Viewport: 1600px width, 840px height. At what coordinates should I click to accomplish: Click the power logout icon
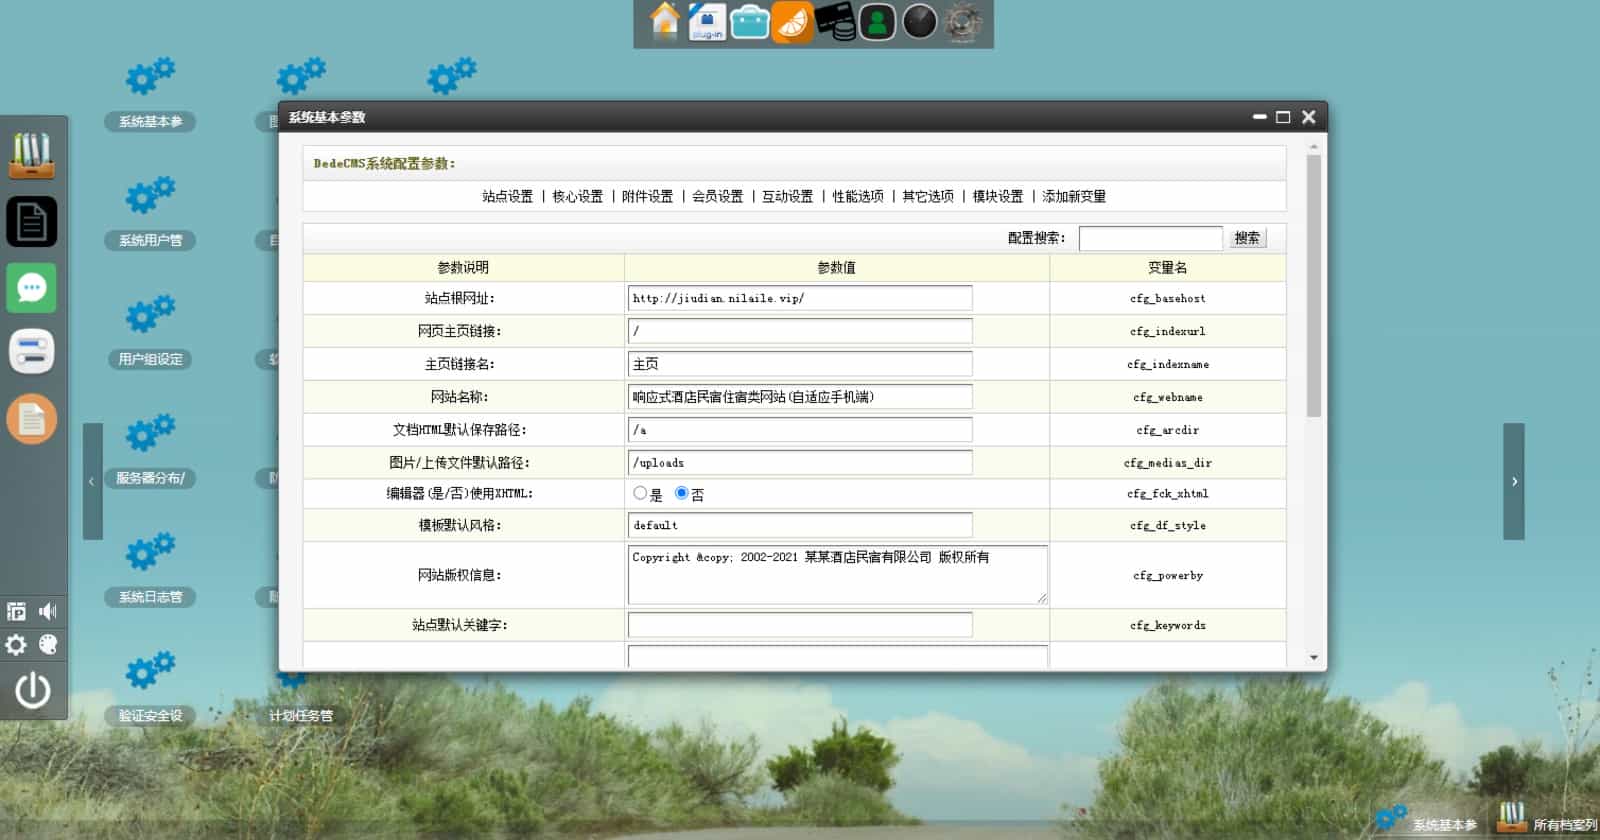[32, 690]
